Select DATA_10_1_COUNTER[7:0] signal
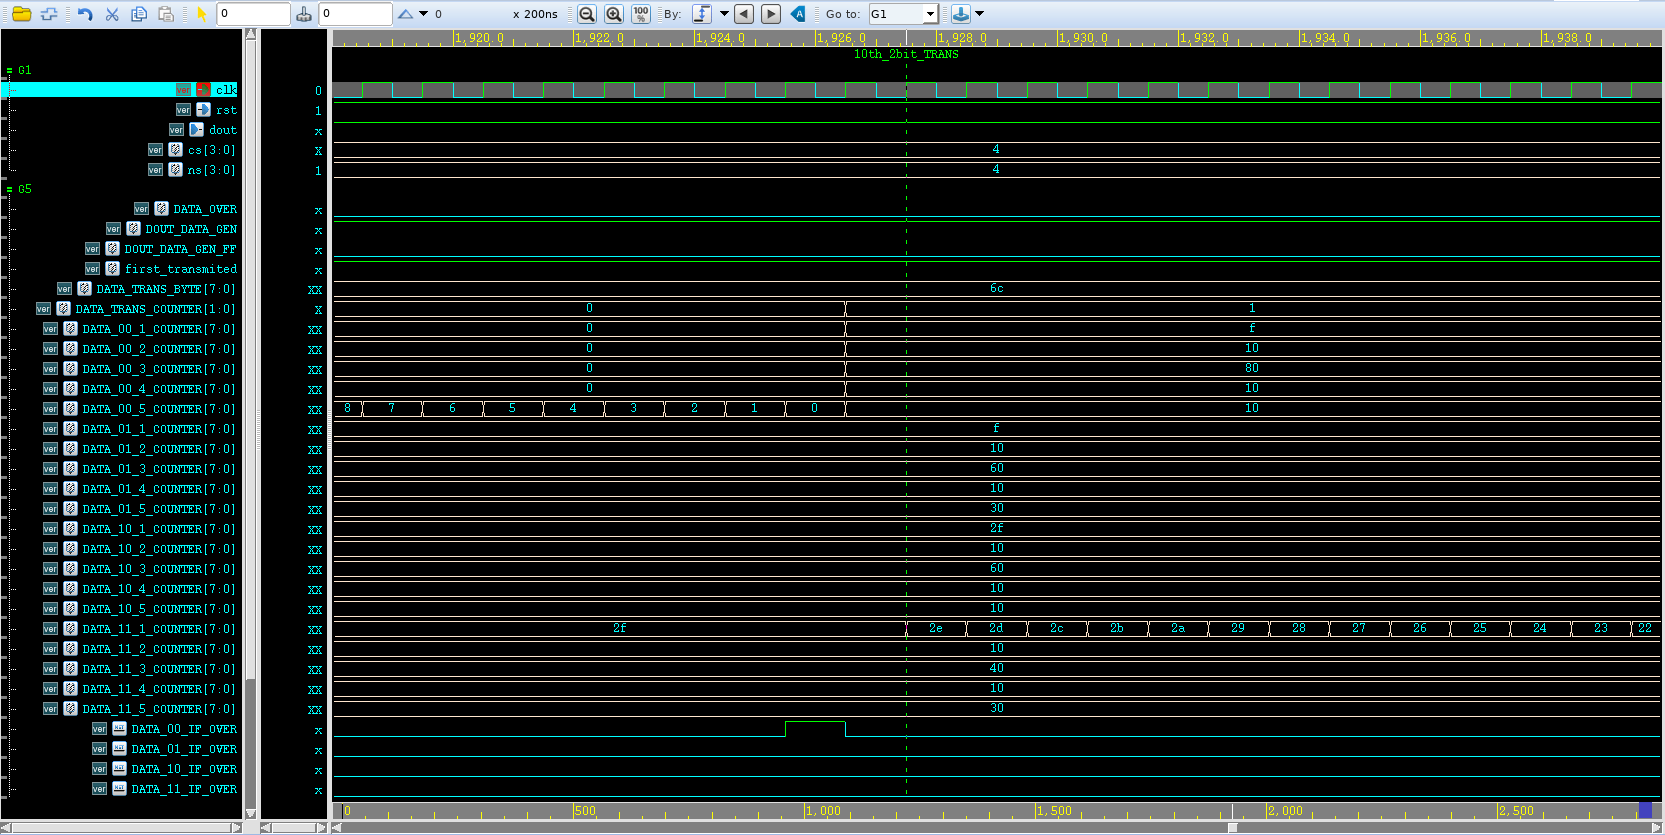 pyautogui.click(x=159, y=529)
